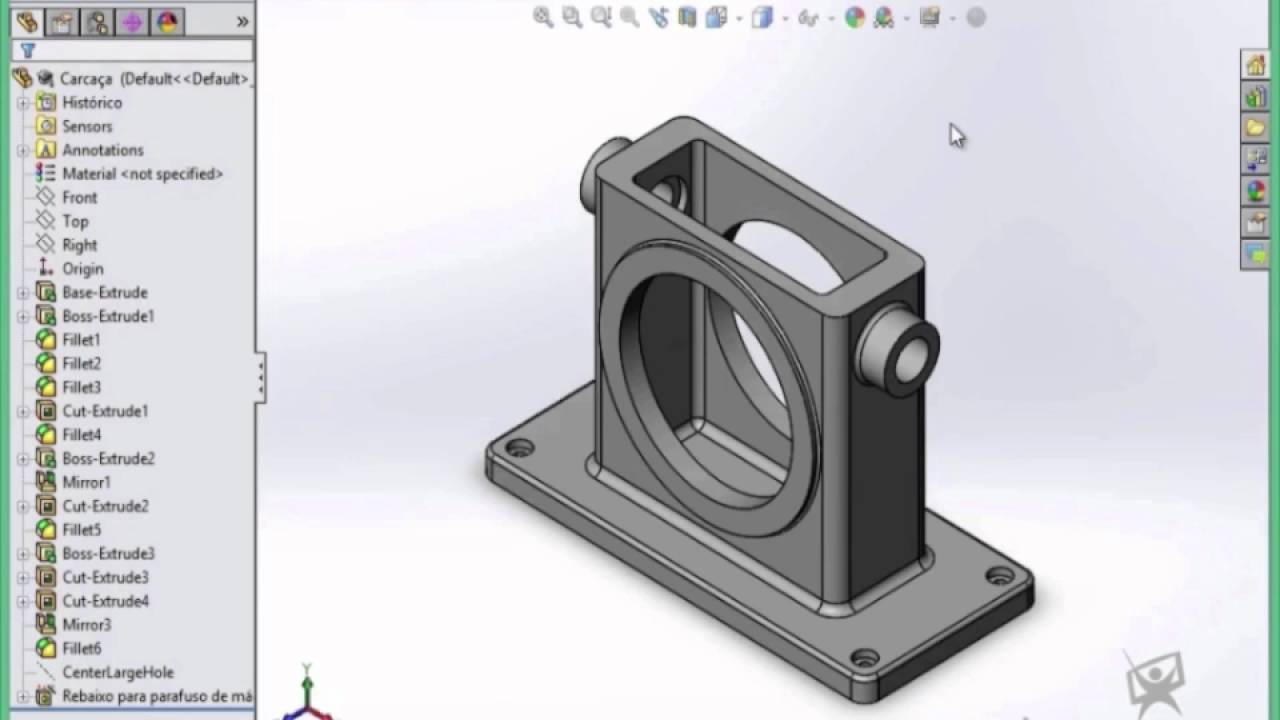Open Design Library in the task pane

1255,97
